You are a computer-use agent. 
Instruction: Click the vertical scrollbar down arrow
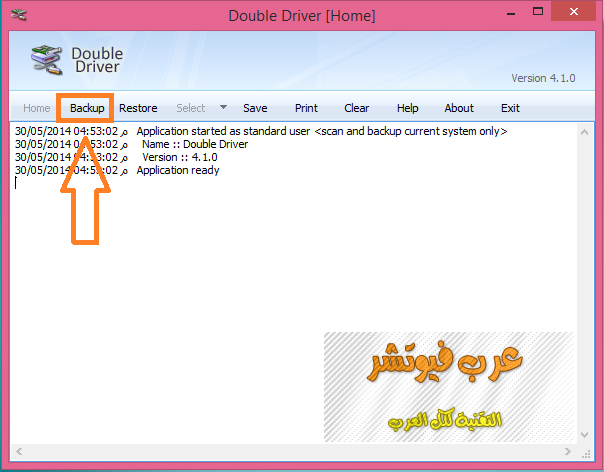click(x=584, y=435)
